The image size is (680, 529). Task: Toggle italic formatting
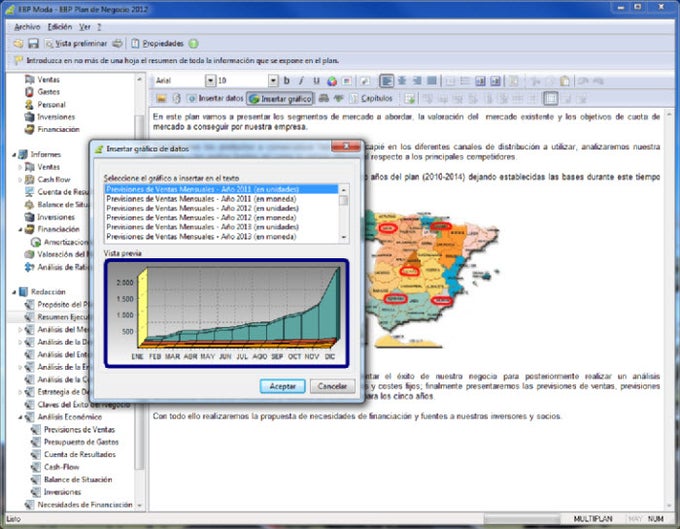[x=301, y=81]
